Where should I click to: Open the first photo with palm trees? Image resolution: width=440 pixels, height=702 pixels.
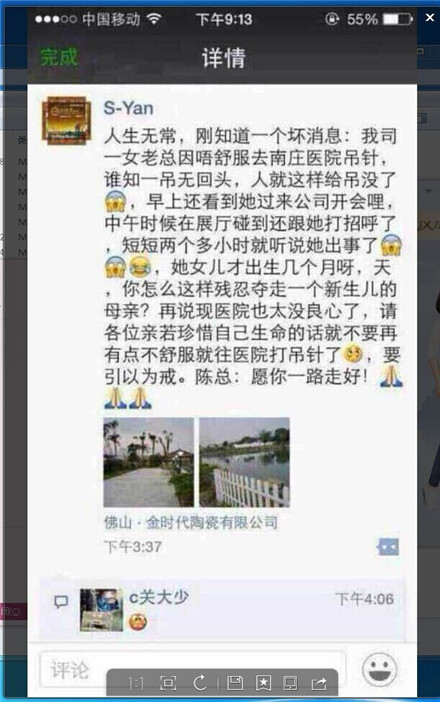[x=149, y=462]
